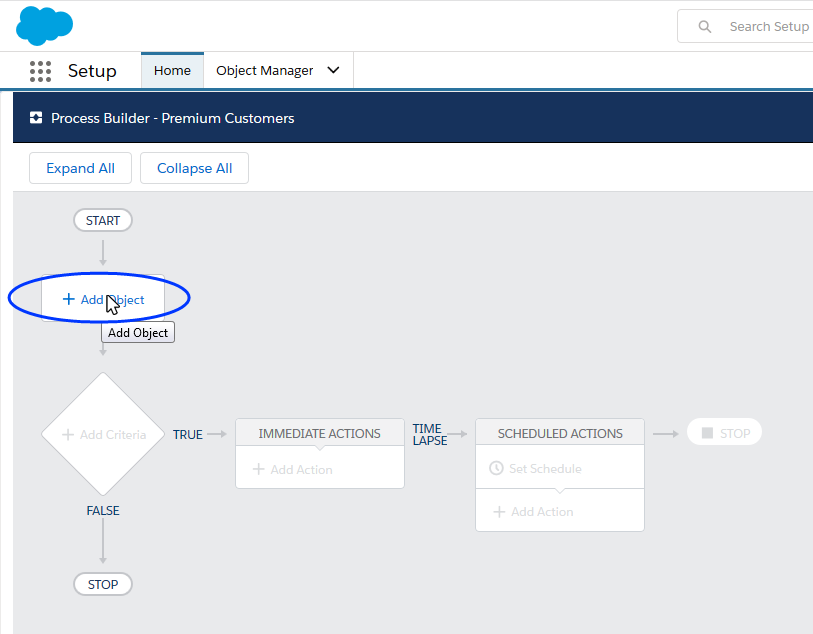Click the IMMEDIATE ACTIONS header
The image size is (813, 634).
319,433
